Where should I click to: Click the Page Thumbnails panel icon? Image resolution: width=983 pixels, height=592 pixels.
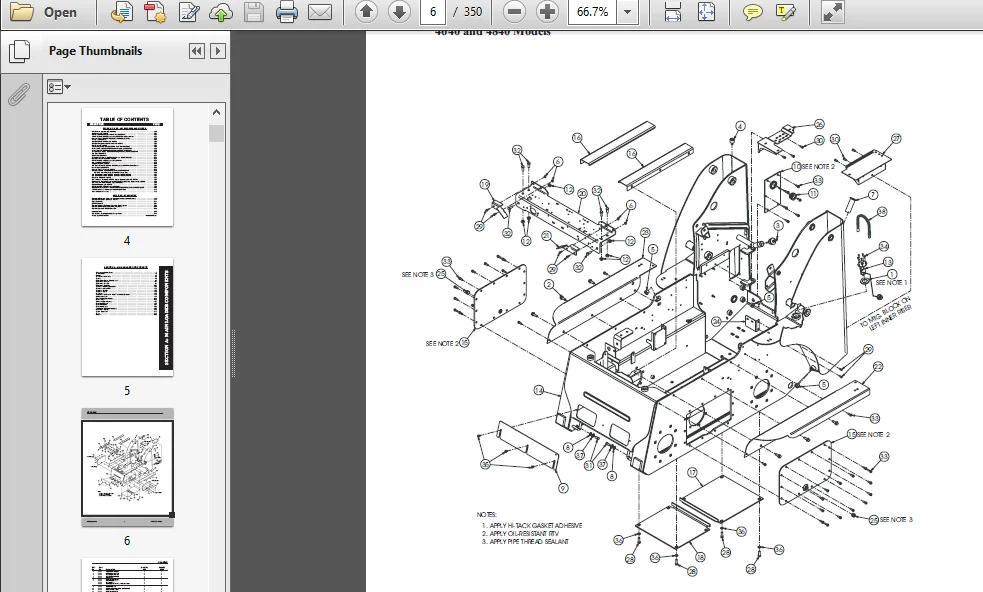19,51
